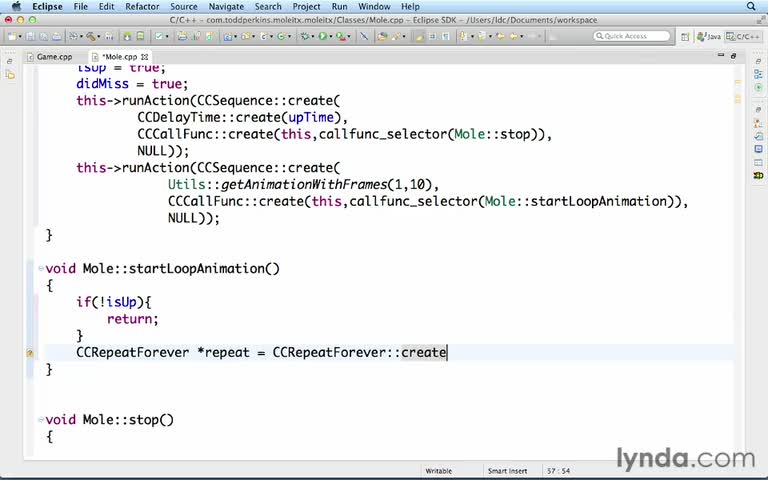
Task: Open the Navigate menu
Action: point(226,6)
